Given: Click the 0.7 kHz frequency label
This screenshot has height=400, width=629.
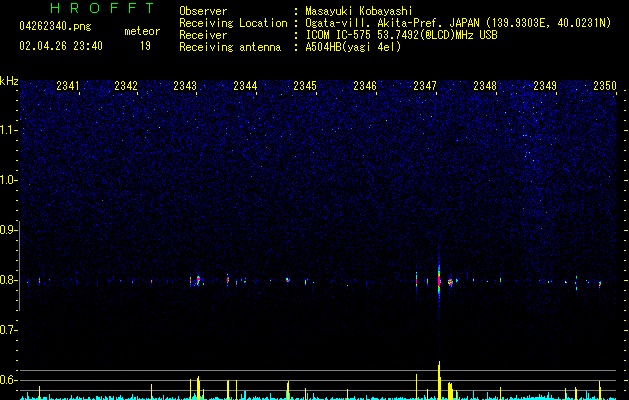Looking at the screenshot, I should click(x=8, y=330).
